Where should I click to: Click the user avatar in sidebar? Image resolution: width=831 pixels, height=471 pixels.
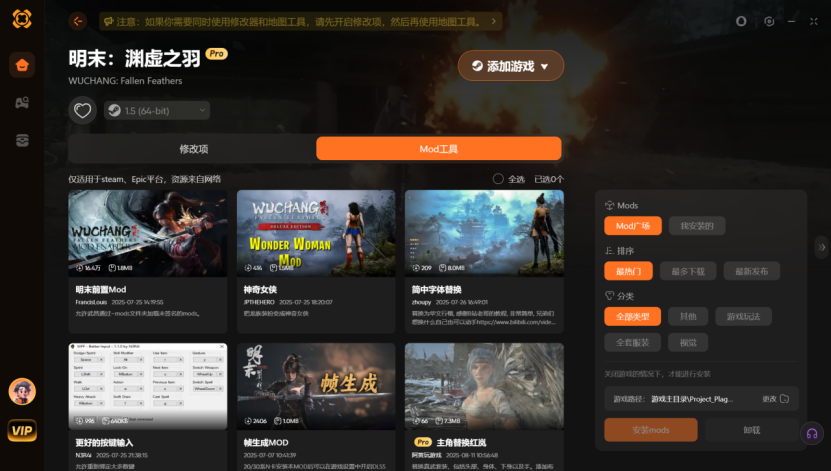tap(22, 392)
